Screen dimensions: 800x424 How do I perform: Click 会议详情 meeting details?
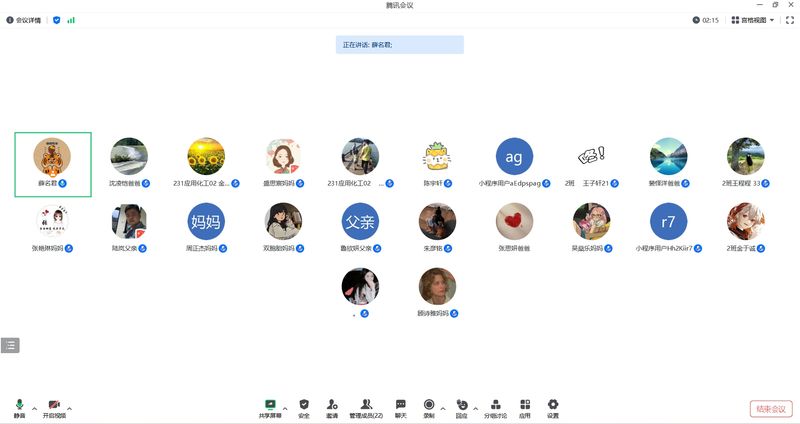point(23,20)
